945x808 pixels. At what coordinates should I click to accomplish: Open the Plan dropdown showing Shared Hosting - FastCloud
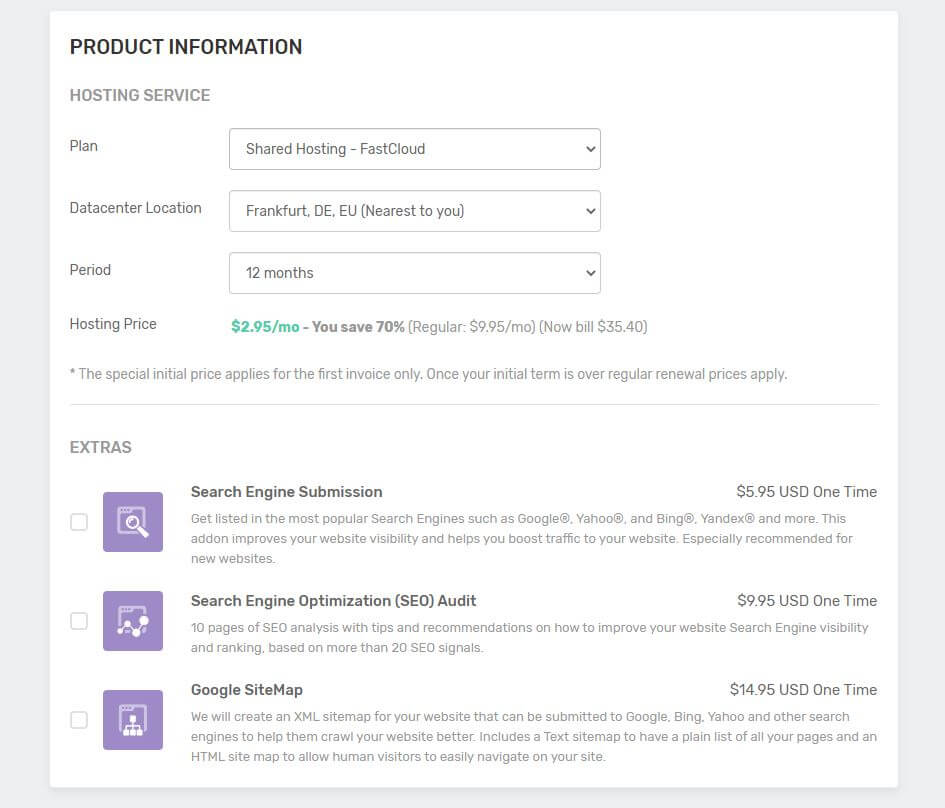(414, 149)
